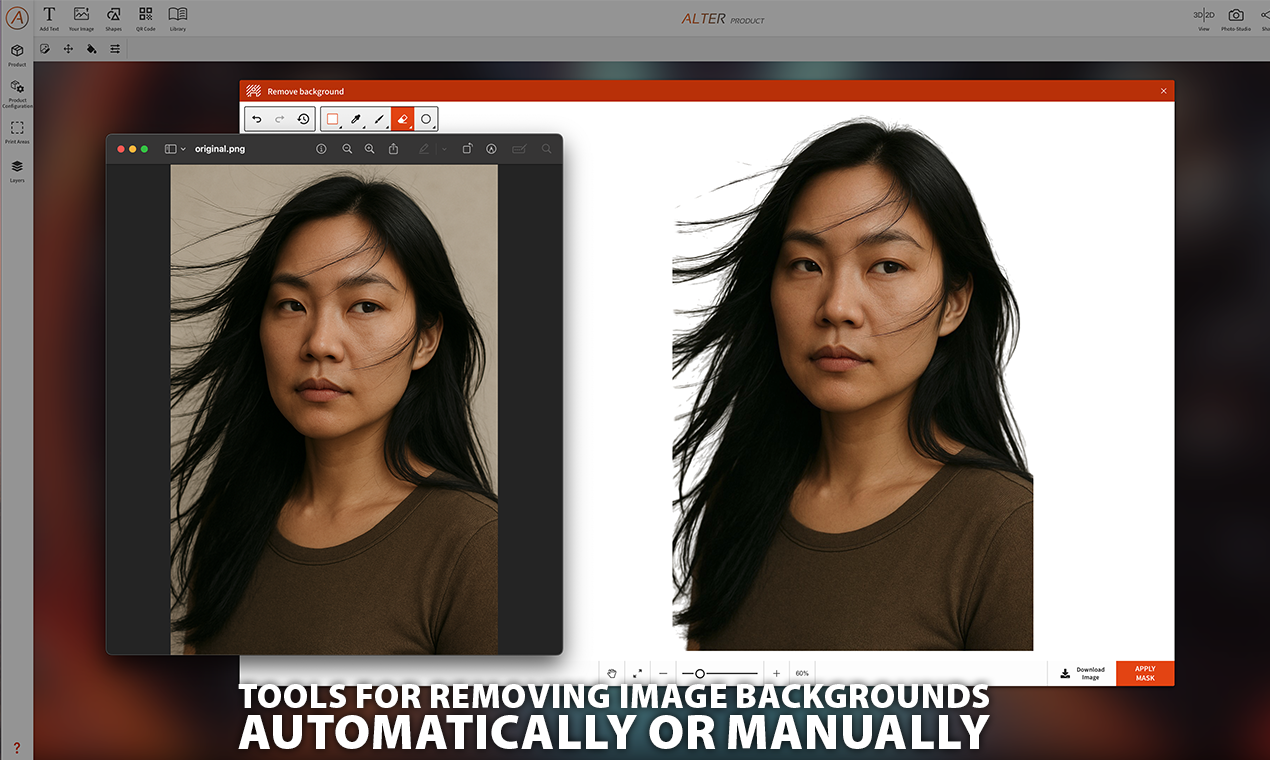Viewport: 1270px width, 760px height.
Task: Click the Alter logo icon
Action: pyautogui.click(x=17, y=18)
